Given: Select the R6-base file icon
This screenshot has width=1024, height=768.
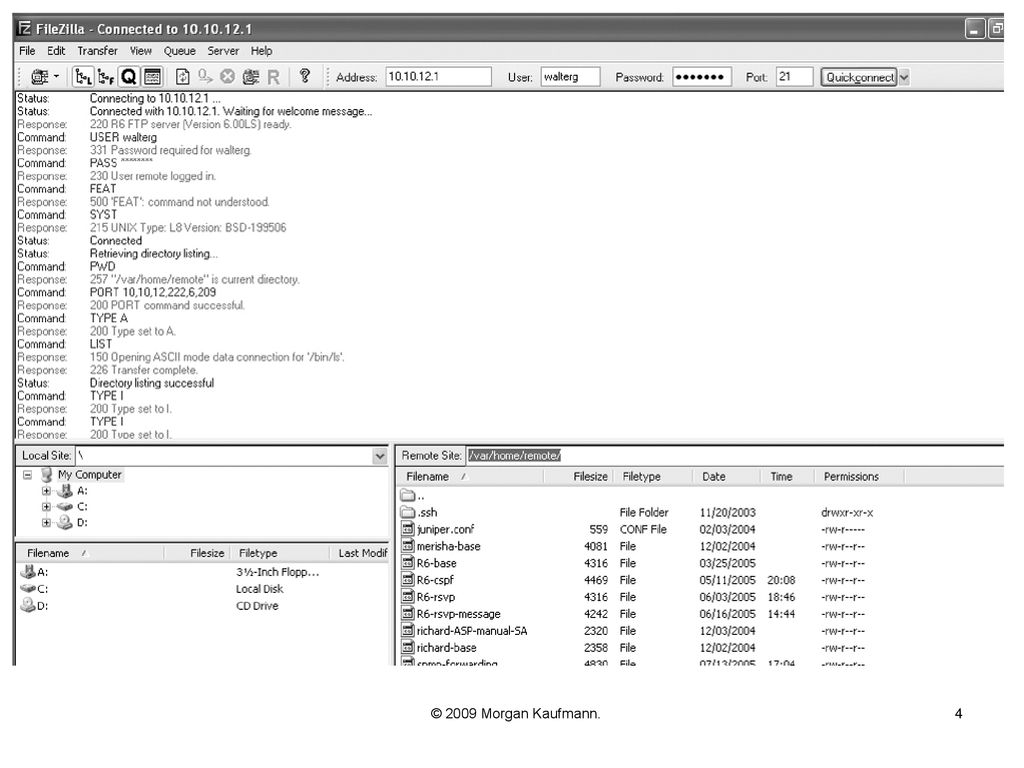Looking at the screenshot, I should 408,564.
